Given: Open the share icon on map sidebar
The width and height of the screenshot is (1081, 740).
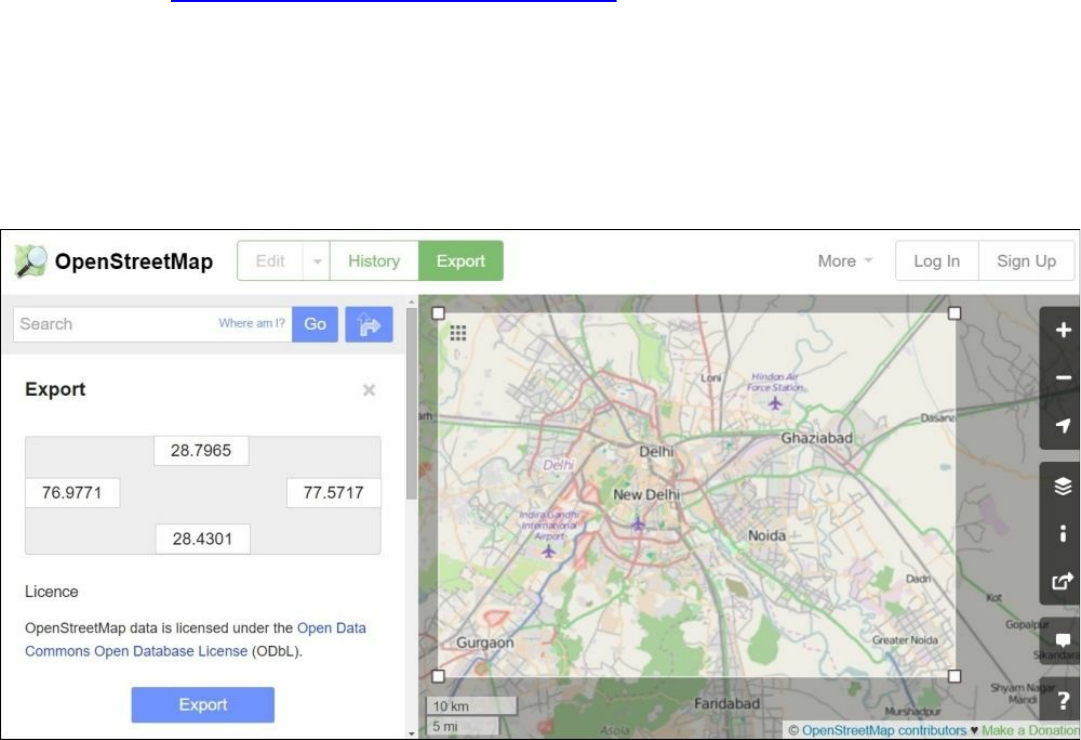Looking at the screenshot, I should [x=1062, y=581].
